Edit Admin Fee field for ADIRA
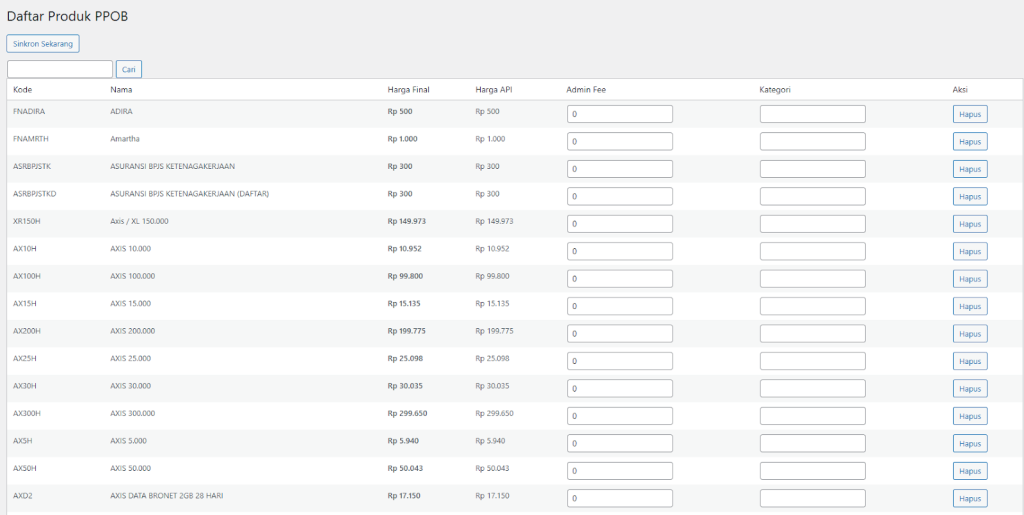Viewport: 1024px width, 515px height. point(620,114)
